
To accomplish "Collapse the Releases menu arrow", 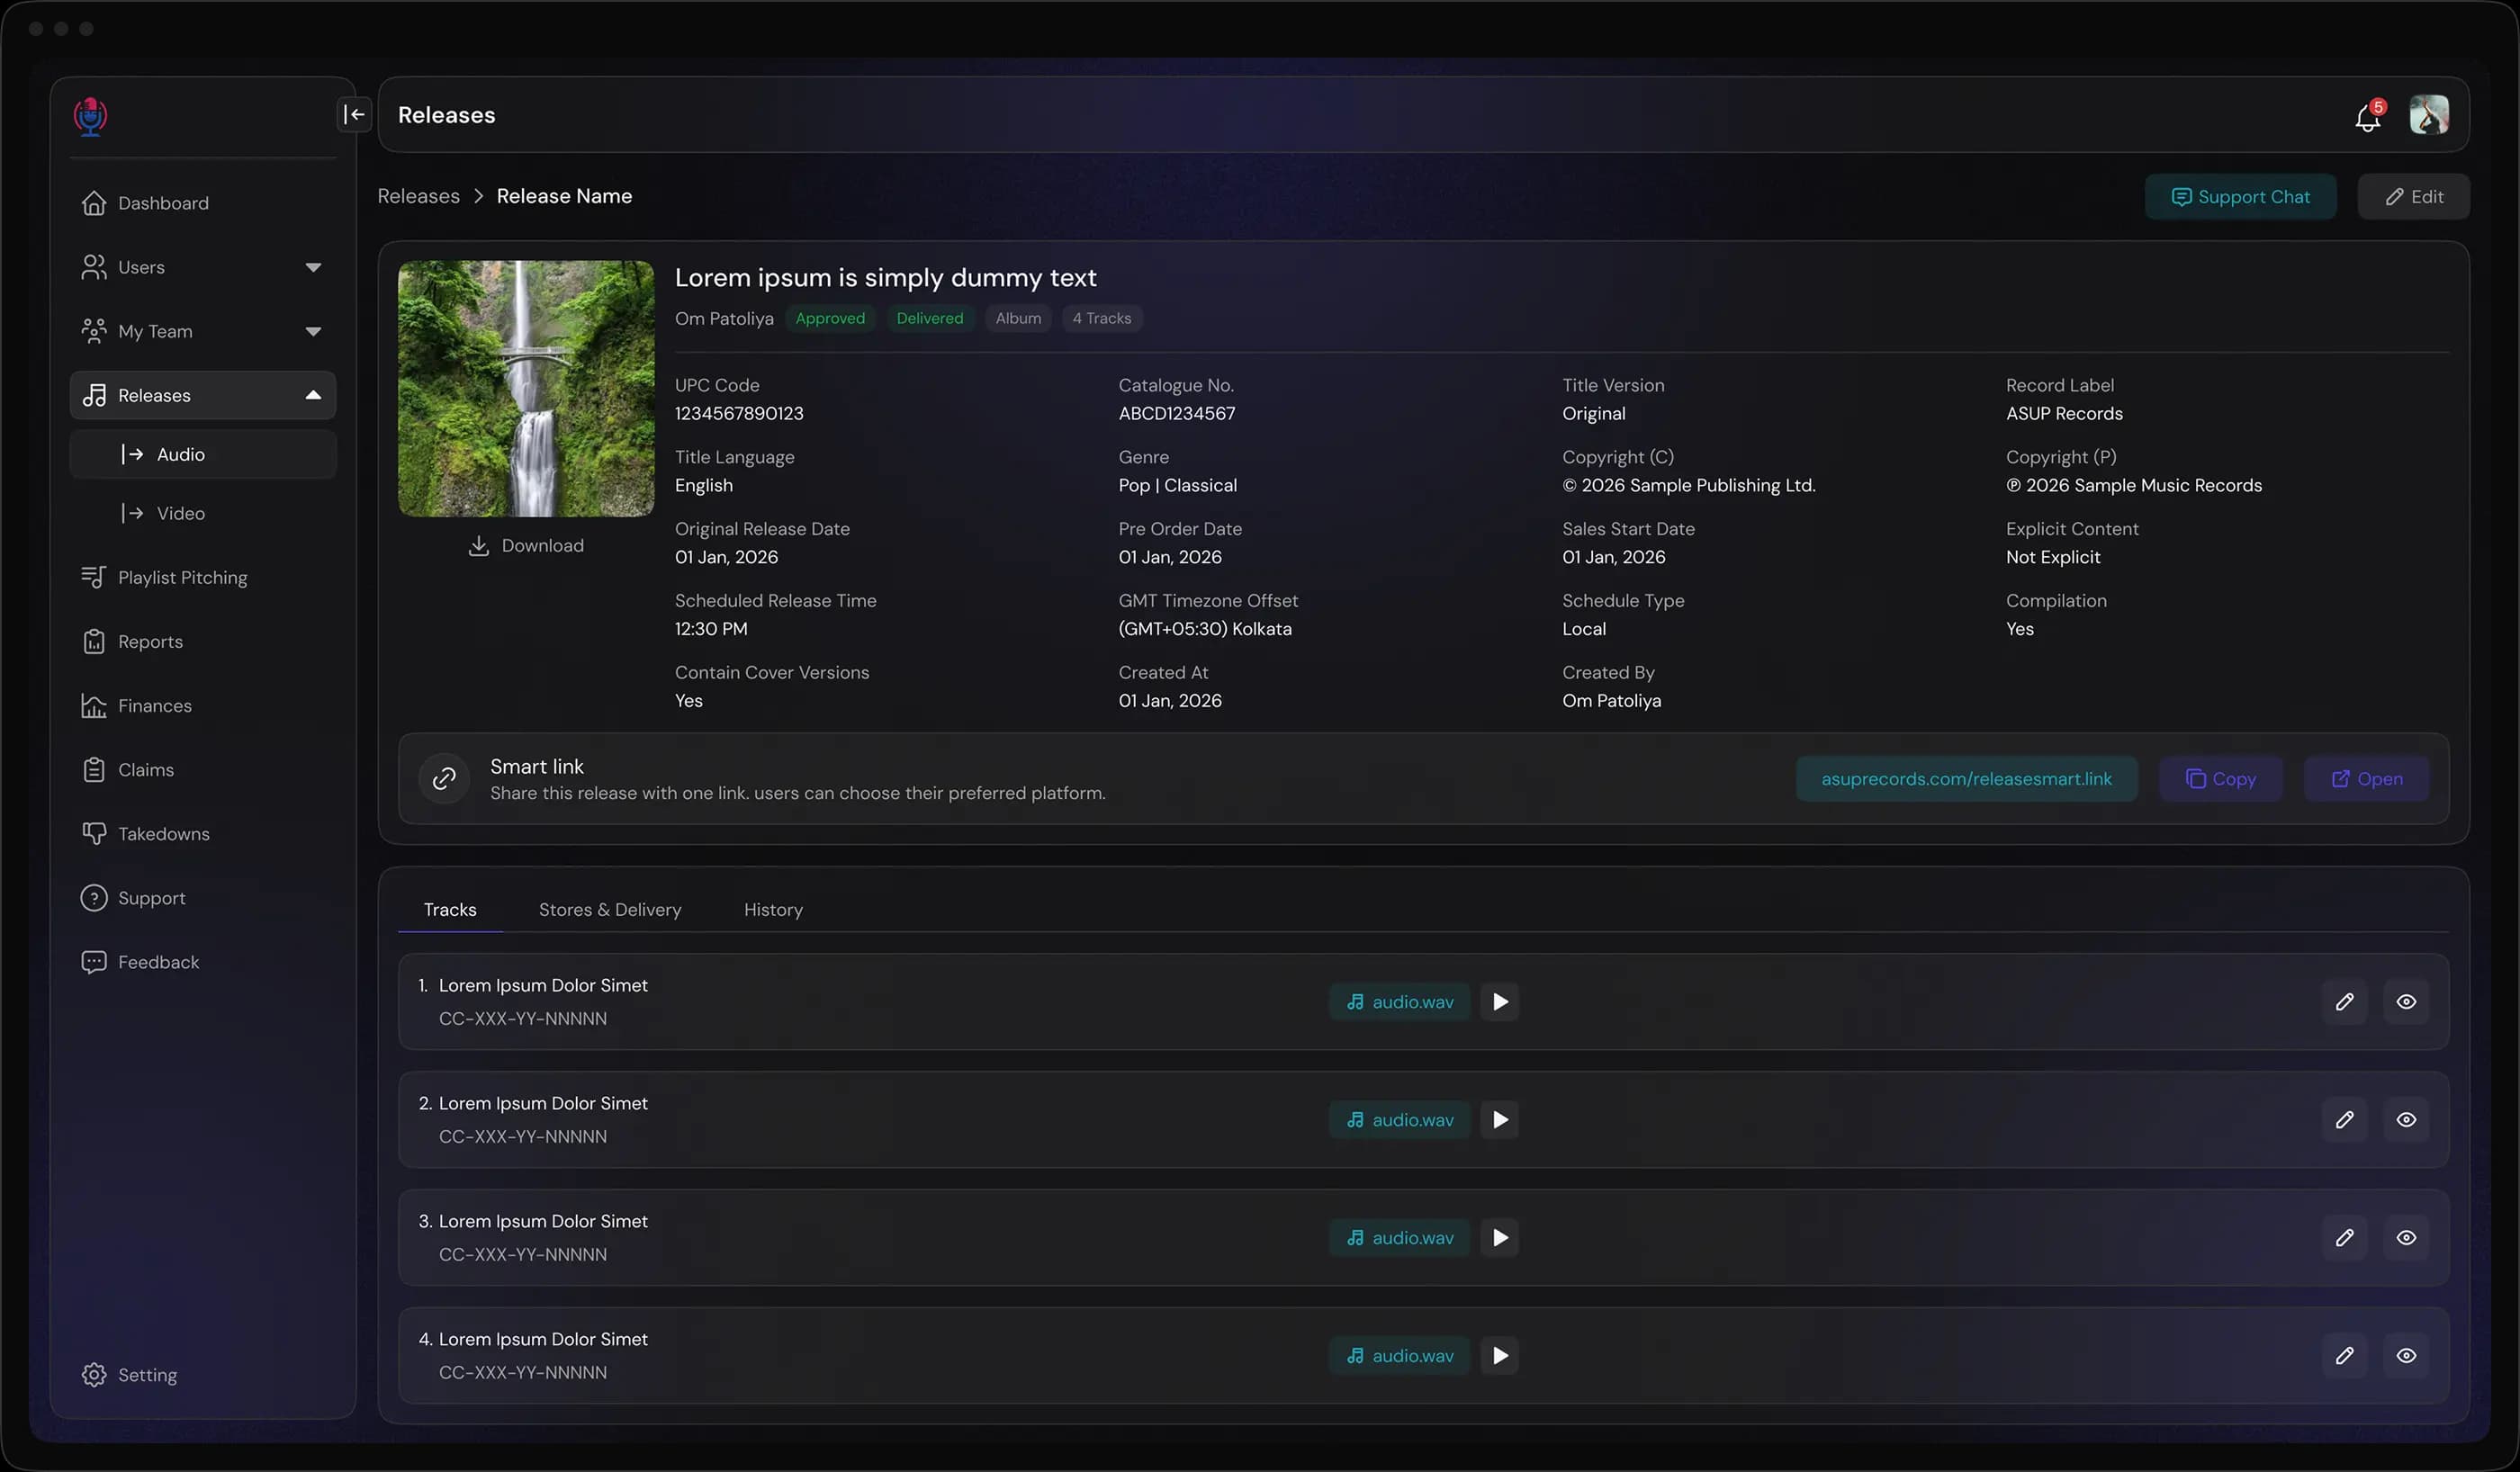I will 313,395.
